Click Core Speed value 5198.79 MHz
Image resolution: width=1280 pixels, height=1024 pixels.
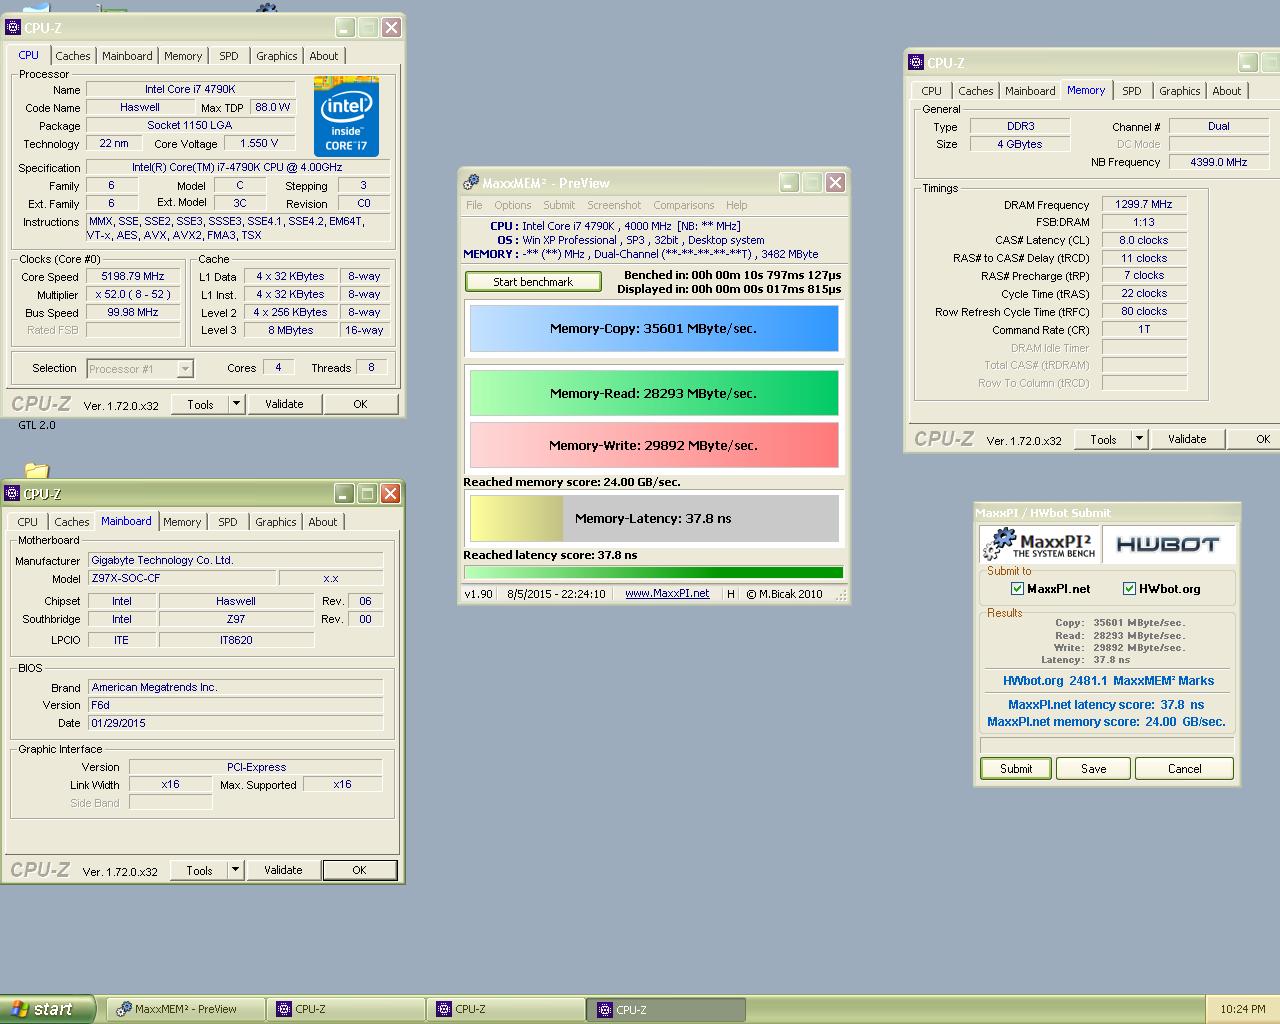coord(133,276)
